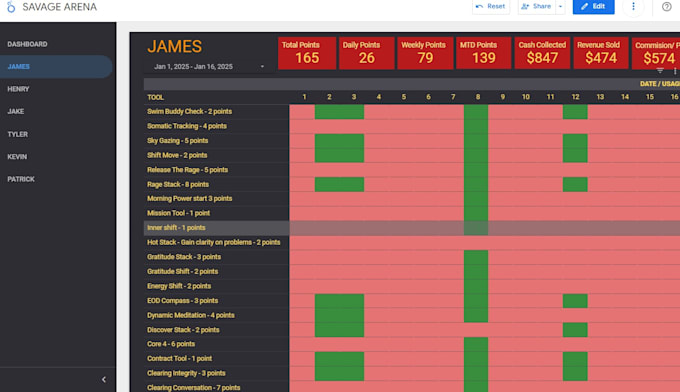Image resolution: width=680 pixels, height=392 pixels.
Task: Click the blue Edit button
Action: [x=593, y=7]
